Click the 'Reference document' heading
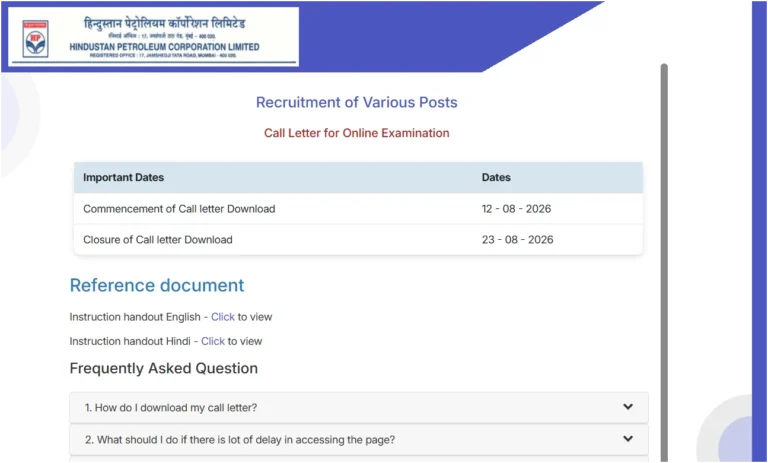Image resolution: width=768 pixels, height=463 pixels. (157, 285)
